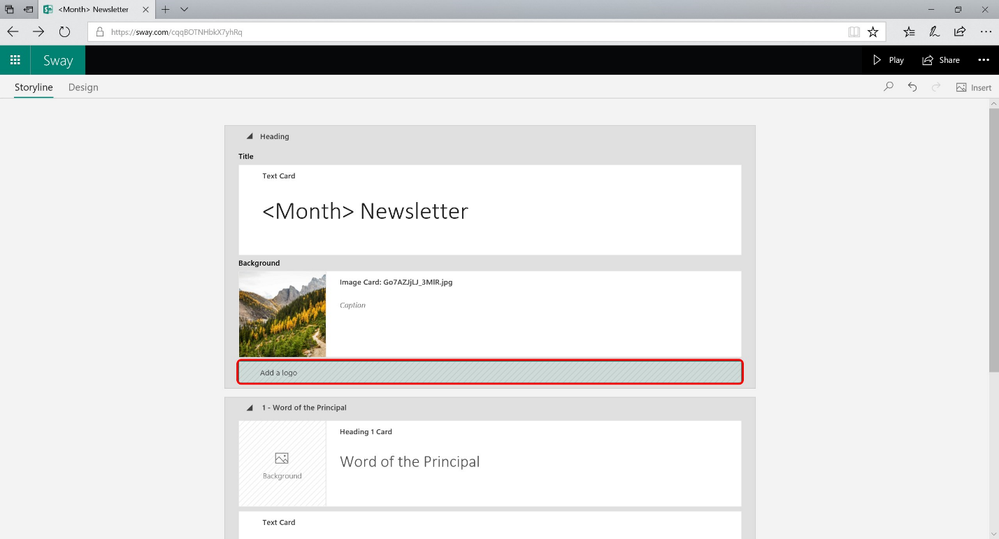The image size is (999, 539).
Task: Click the Insert image icon
Action: click(x=961, y=87)
